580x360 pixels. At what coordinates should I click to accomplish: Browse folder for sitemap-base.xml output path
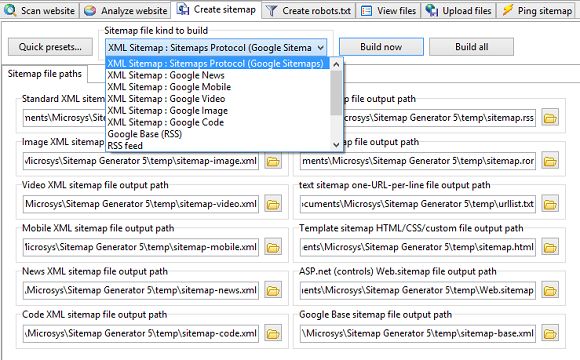[550, 334]
